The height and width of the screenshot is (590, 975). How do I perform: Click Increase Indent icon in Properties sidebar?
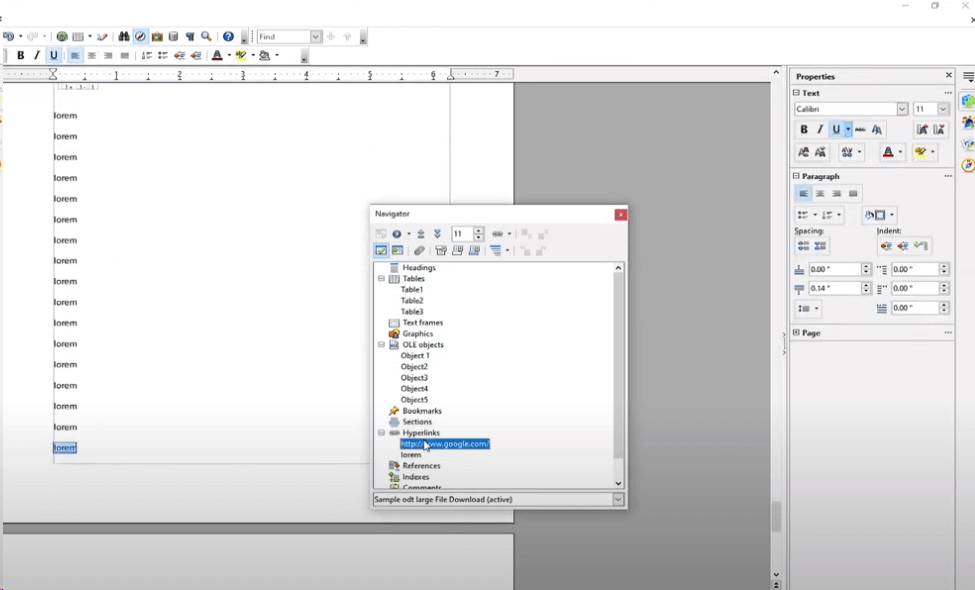886,246
